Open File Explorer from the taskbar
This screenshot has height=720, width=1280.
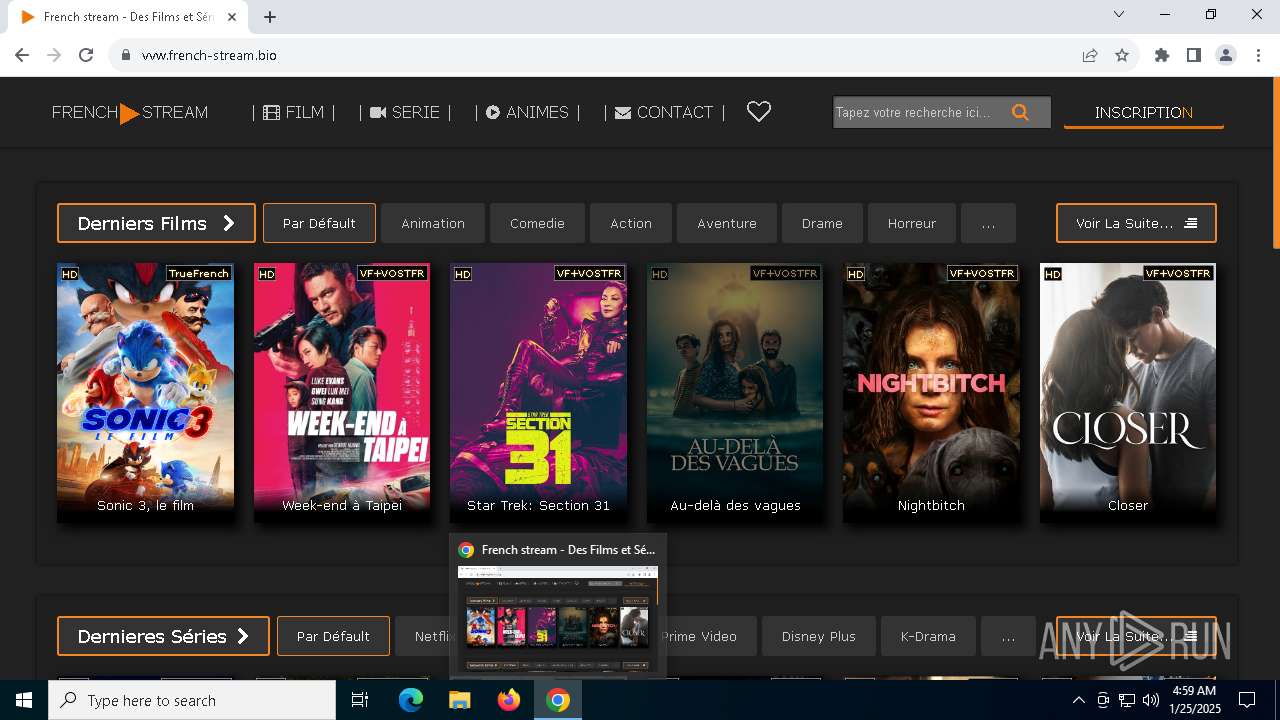point(460,700)
